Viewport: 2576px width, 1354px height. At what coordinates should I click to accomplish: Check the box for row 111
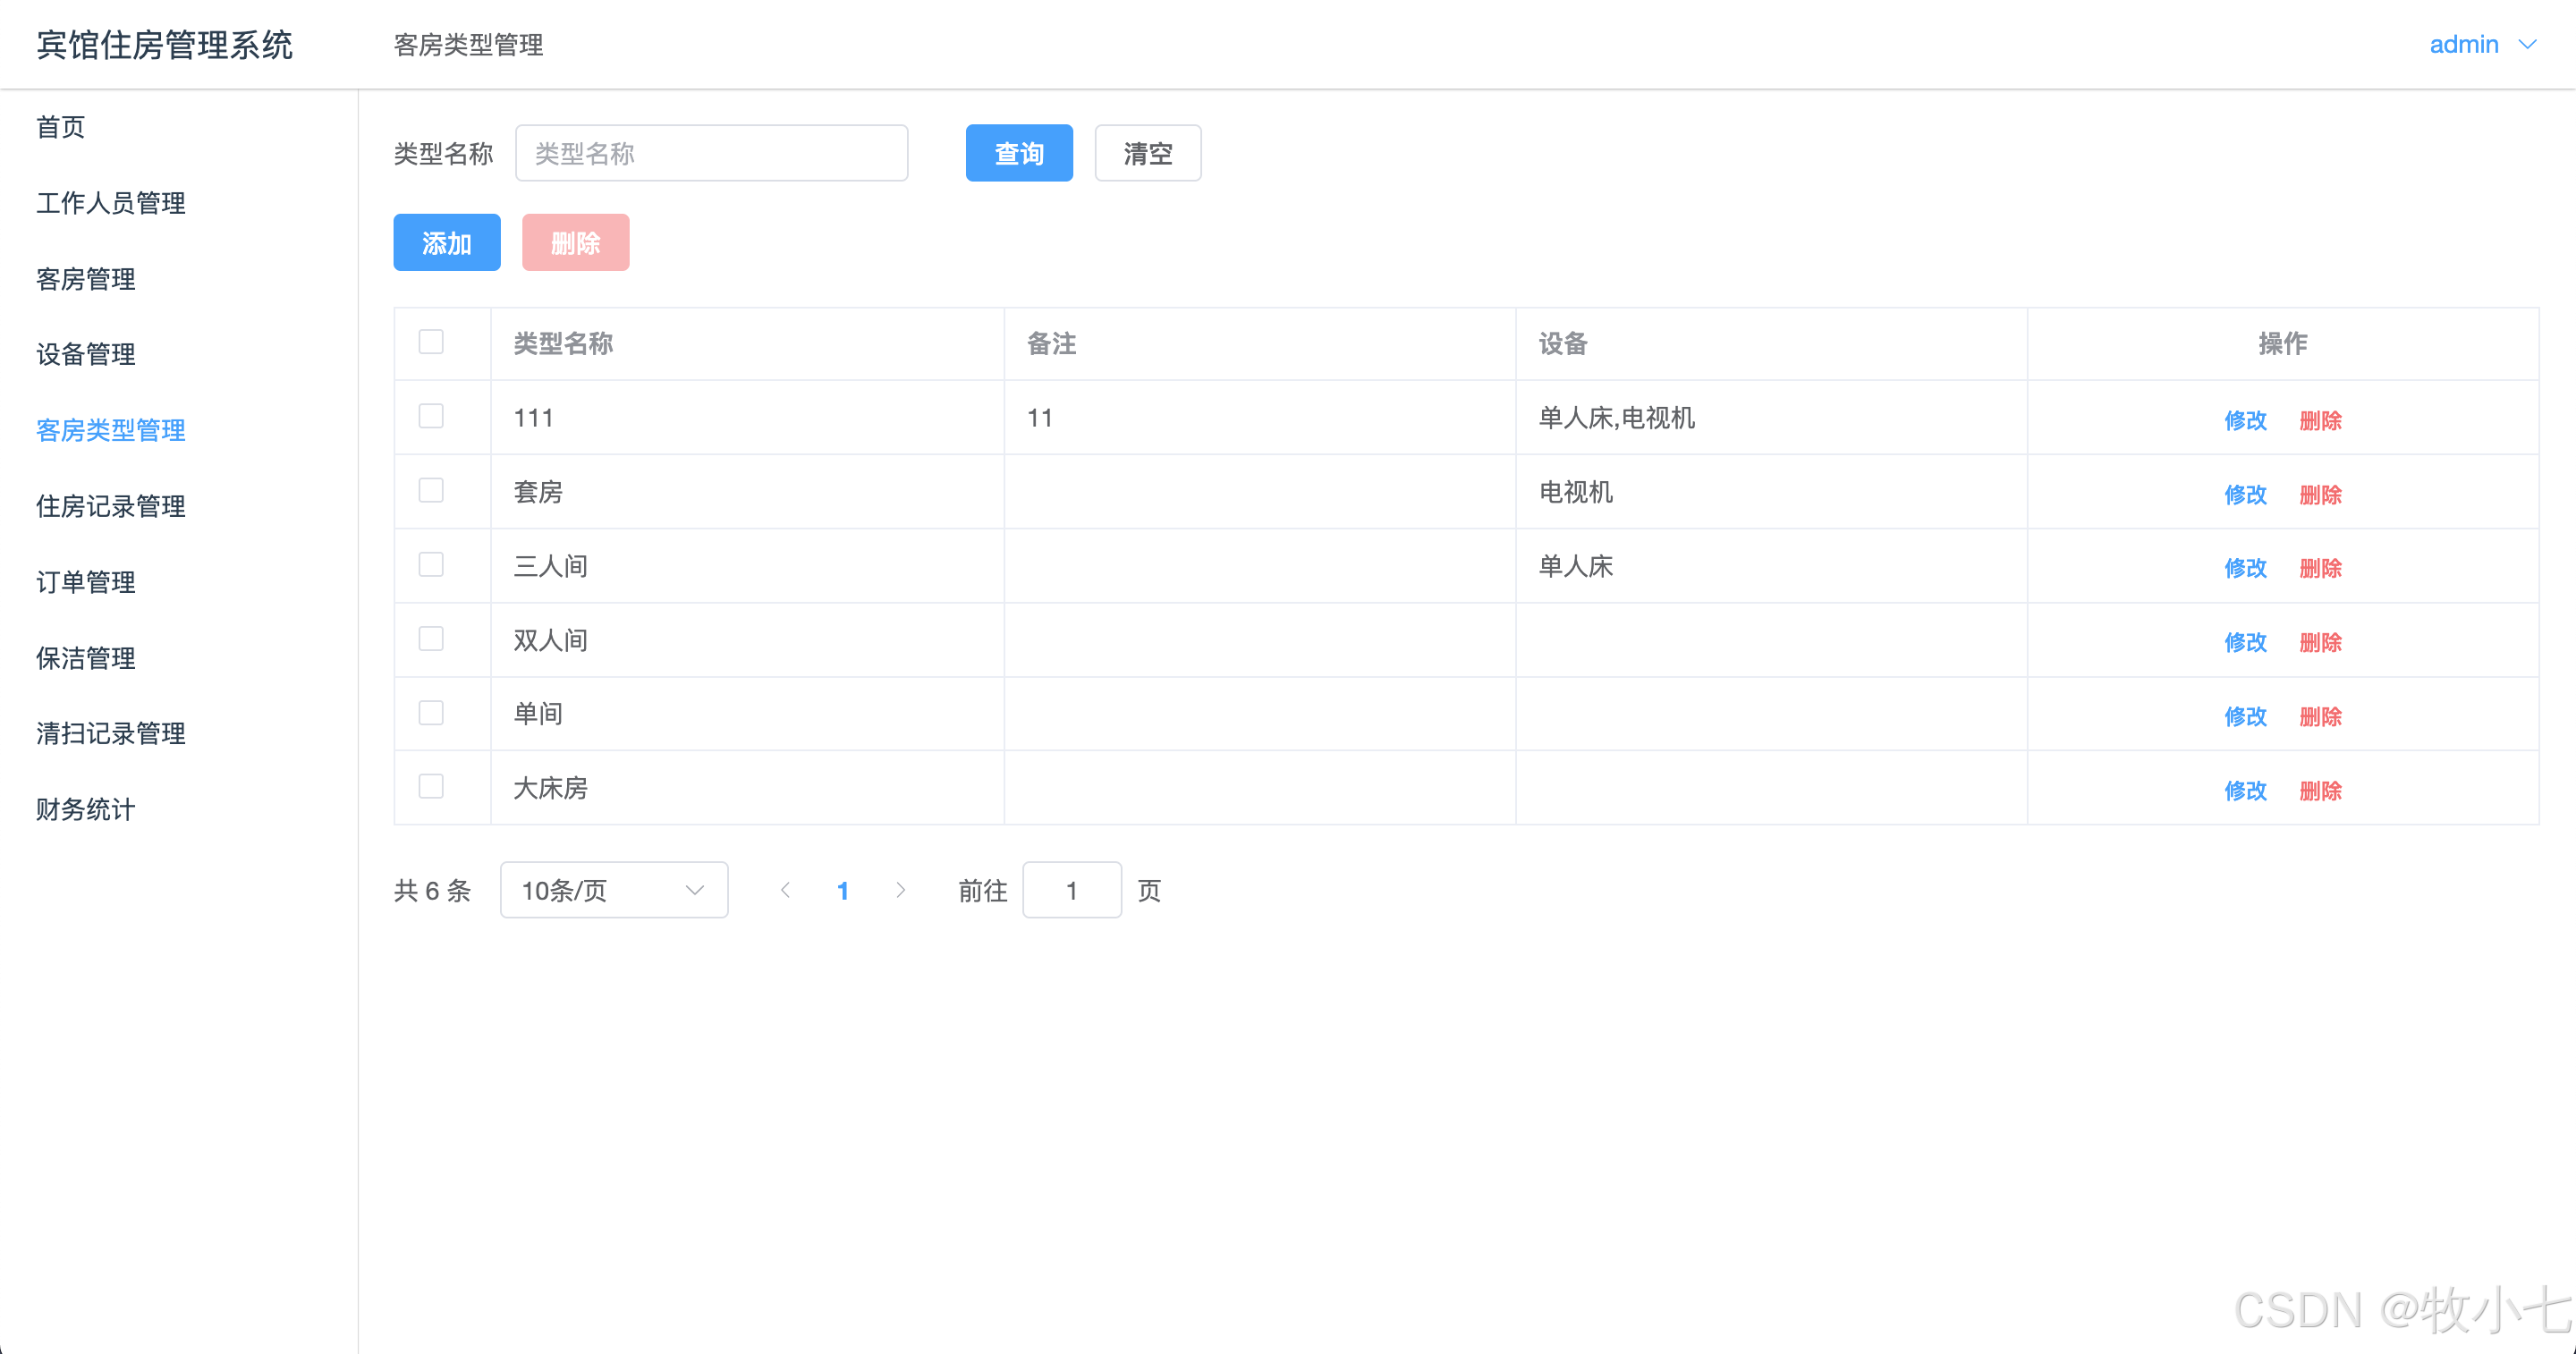pyautogui.click(x=431, y=416)
